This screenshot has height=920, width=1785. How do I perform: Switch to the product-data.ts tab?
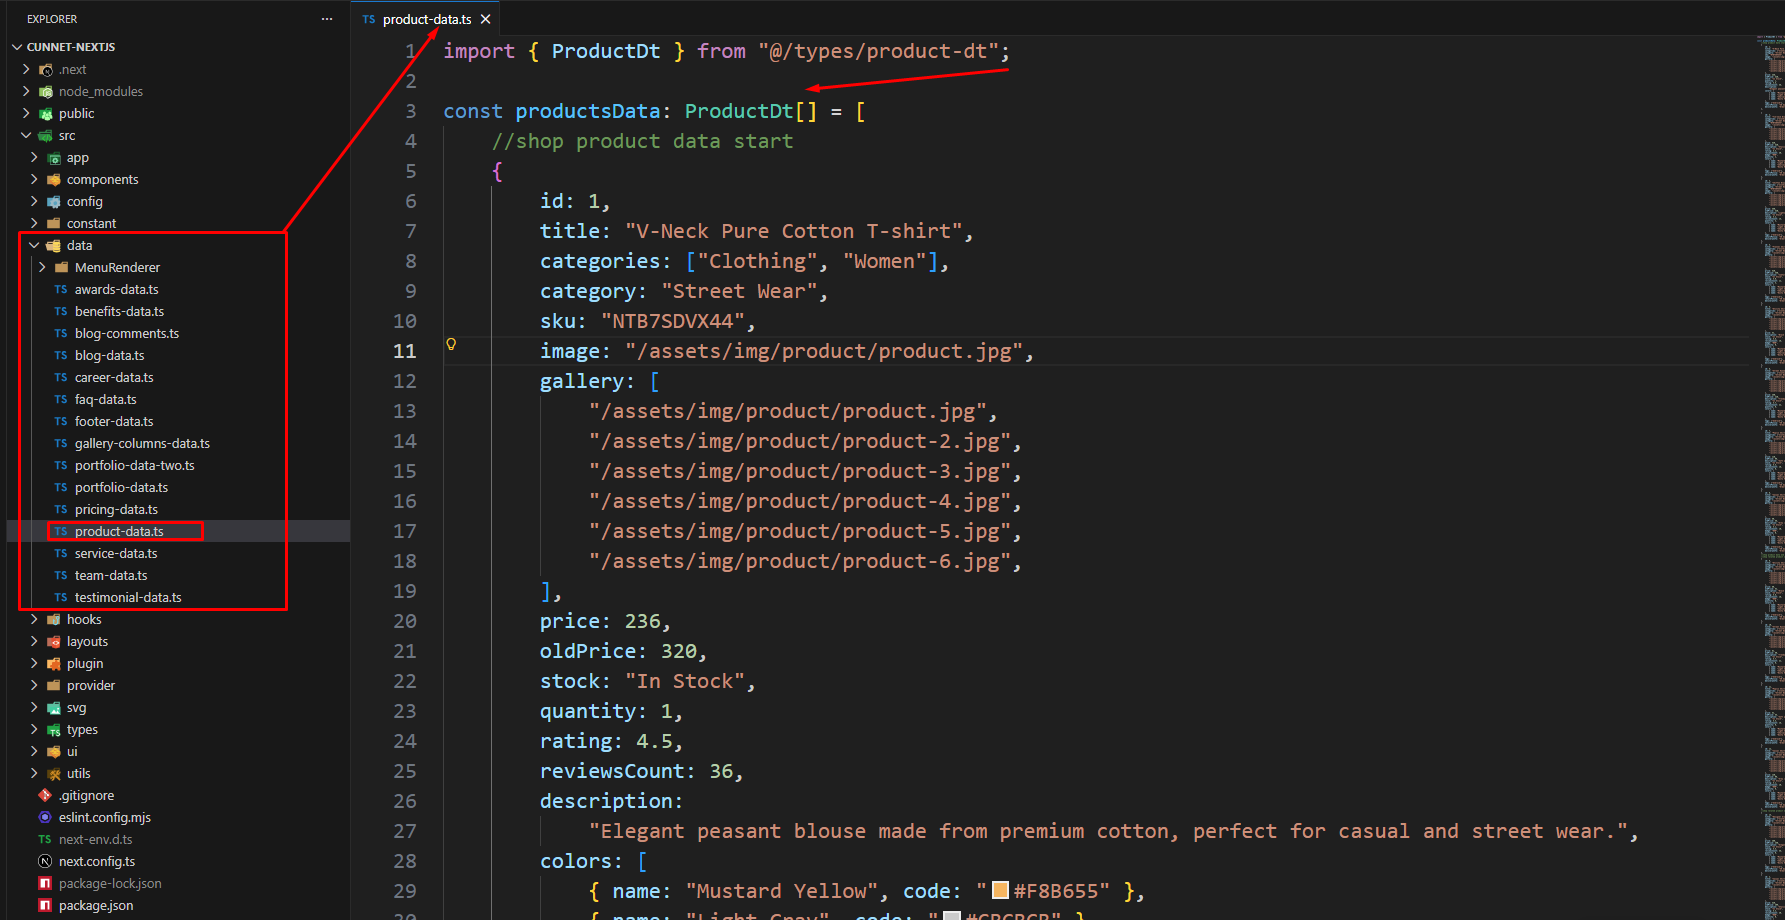coord(426,19)
